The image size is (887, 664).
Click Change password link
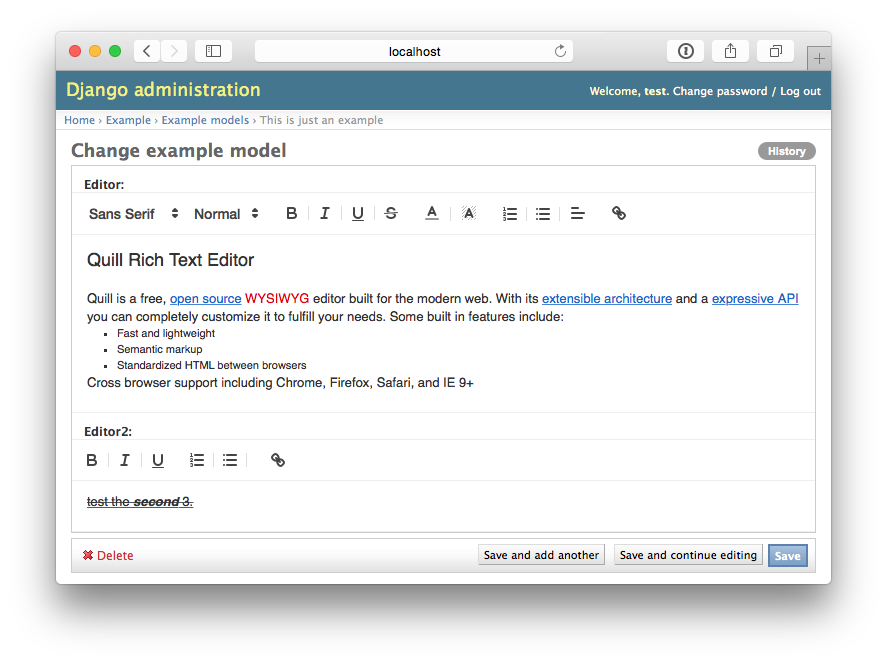720,91
